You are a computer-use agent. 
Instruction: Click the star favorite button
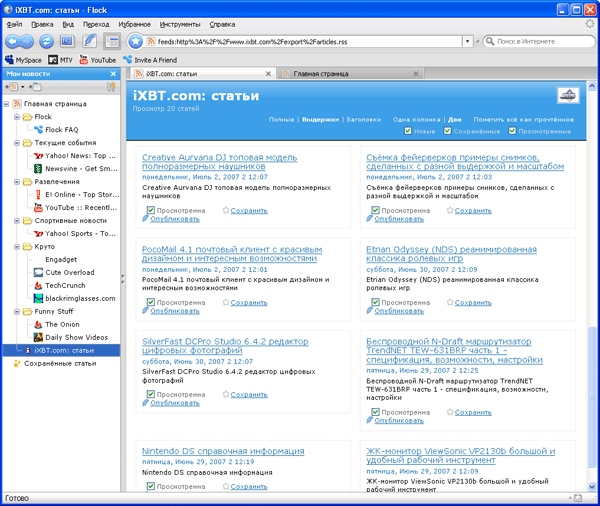pyautogui.click(x=135, y=41)
